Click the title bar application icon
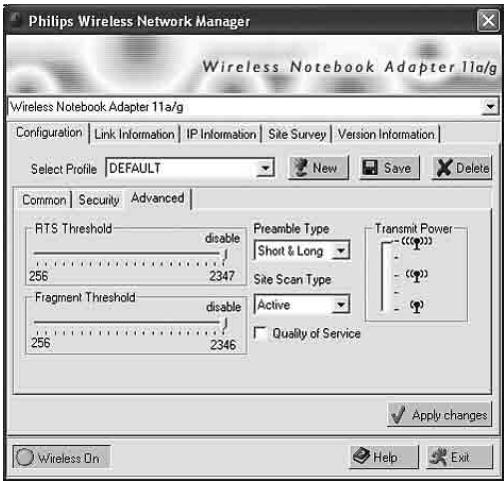 coord(15,21)
